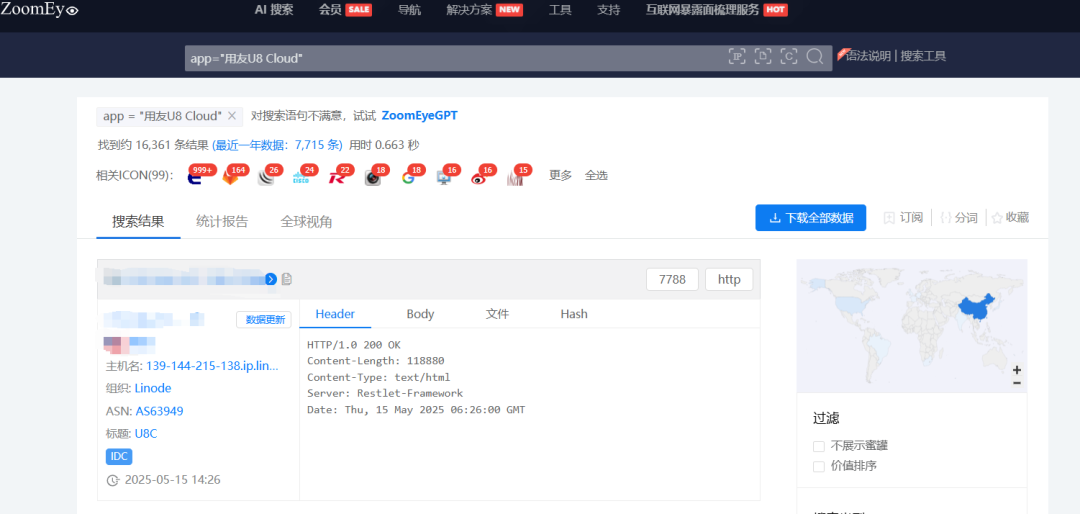This screenshot has width=1080, height=514.
Task: Click 收藏 favorite star button
Action: pyautogui.click(x=1010, y=218)
